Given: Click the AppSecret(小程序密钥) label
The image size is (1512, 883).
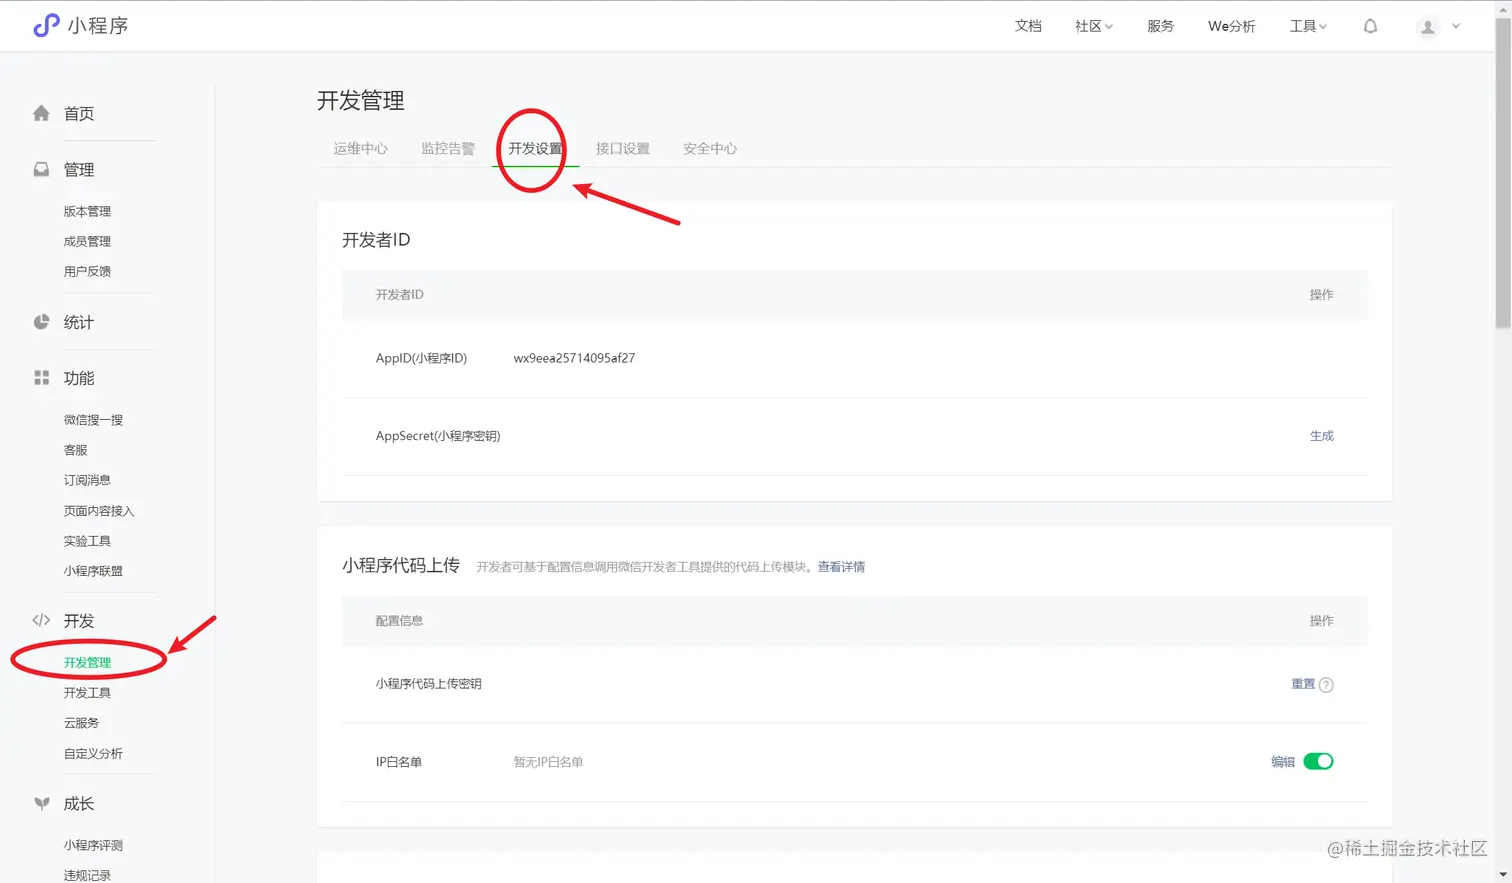Looking at the screenshot, I should point(437,436).
